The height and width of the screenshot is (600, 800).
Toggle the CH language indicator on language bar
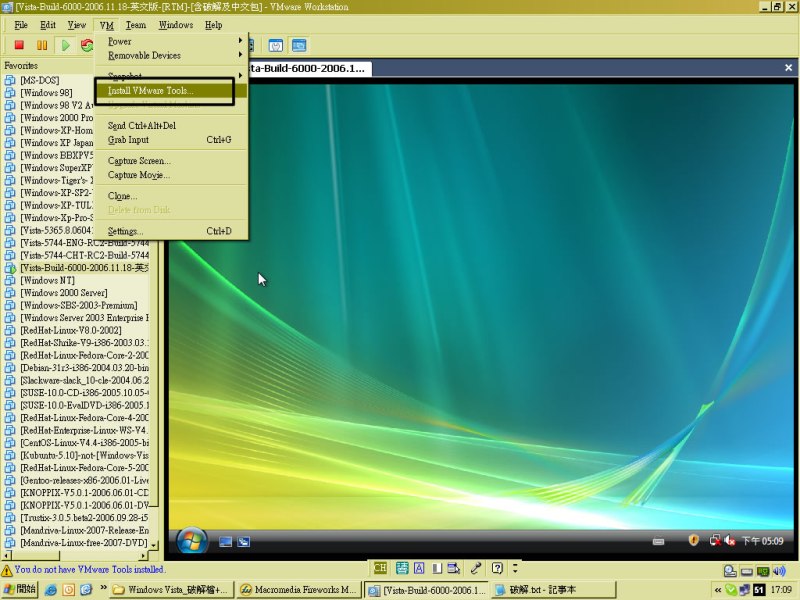point(380,568)
